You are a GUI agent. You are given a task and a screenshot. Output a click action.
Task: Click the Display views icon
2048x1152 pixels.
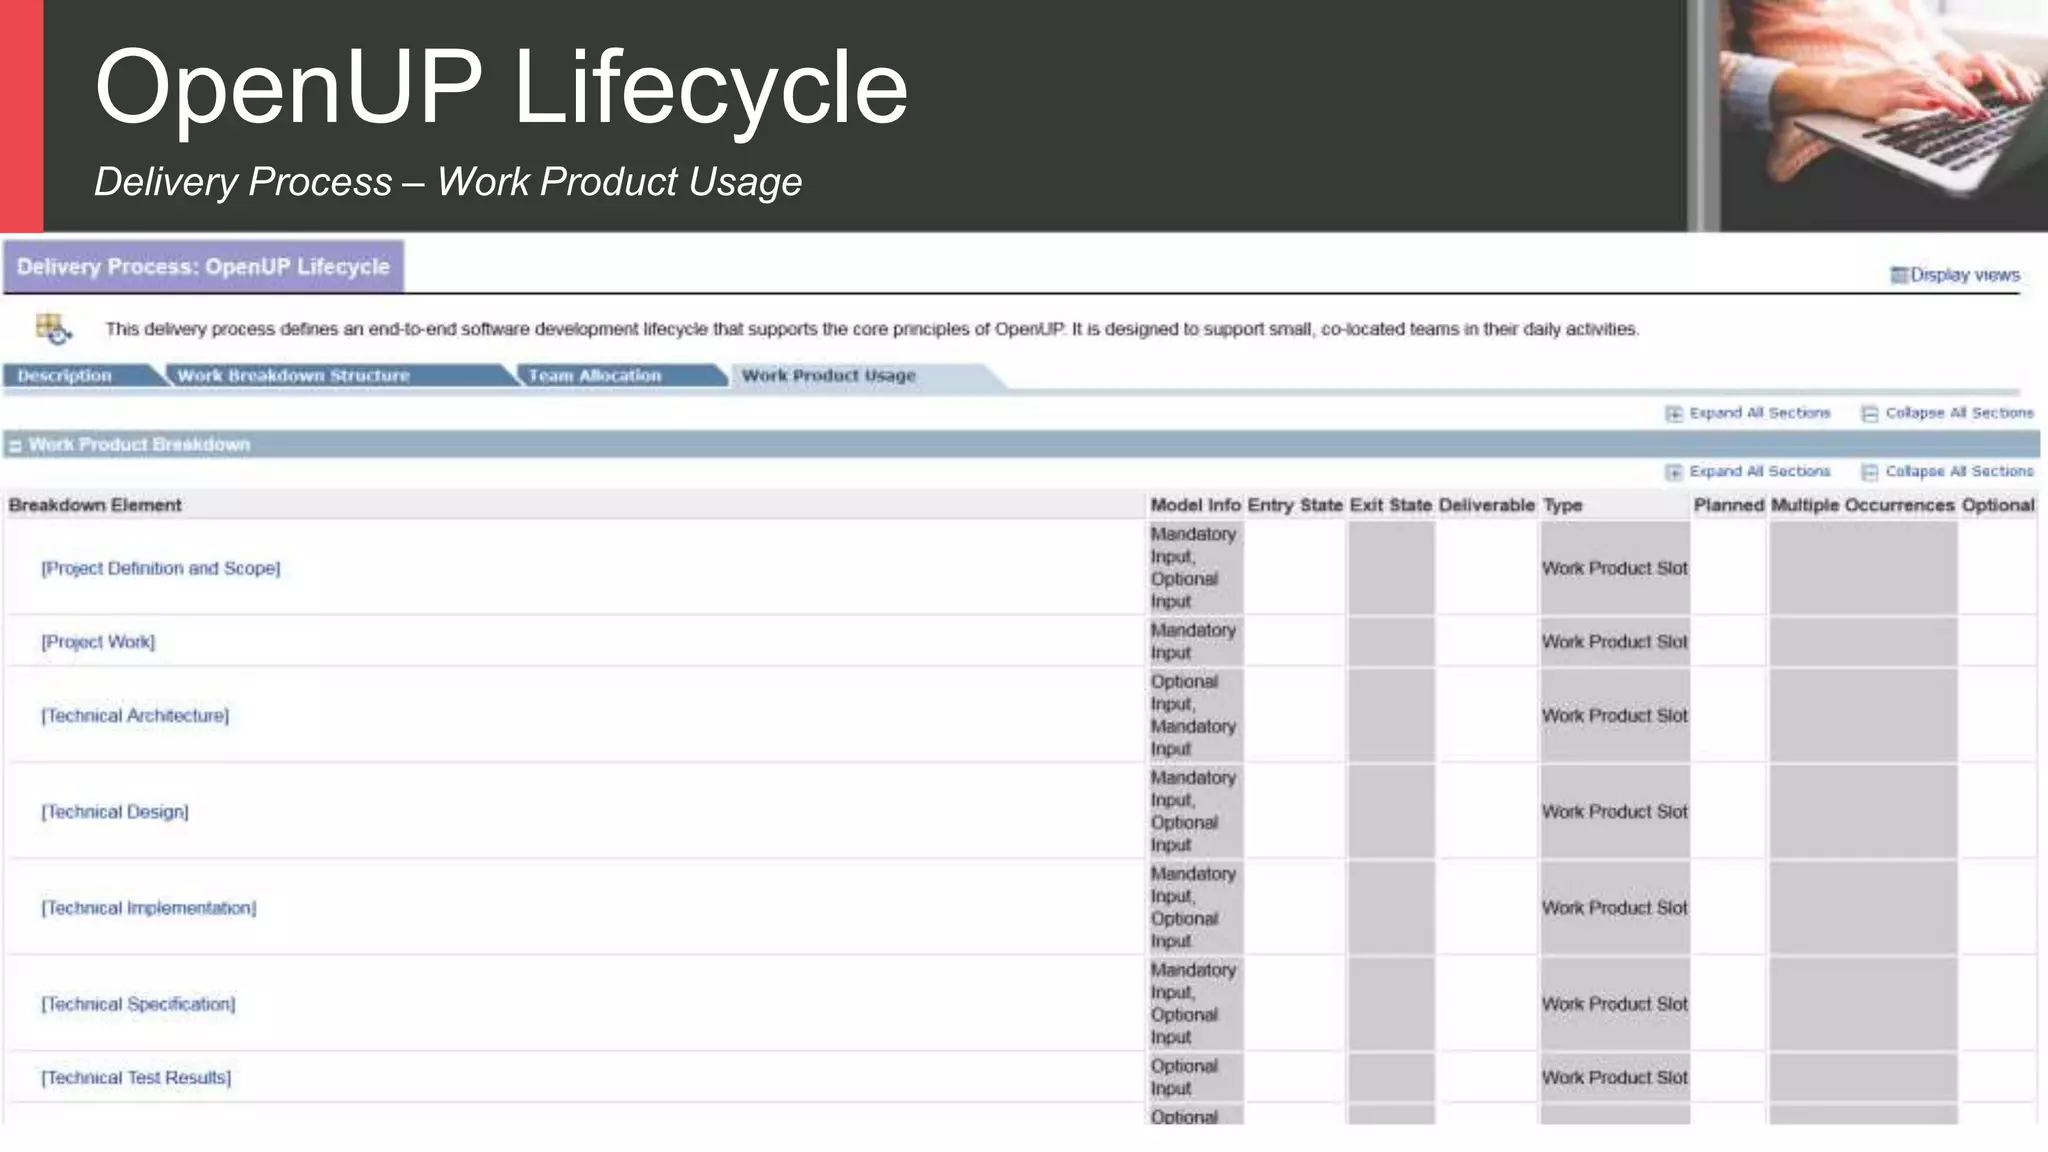pyautogui.click(x=1899, y=275)
